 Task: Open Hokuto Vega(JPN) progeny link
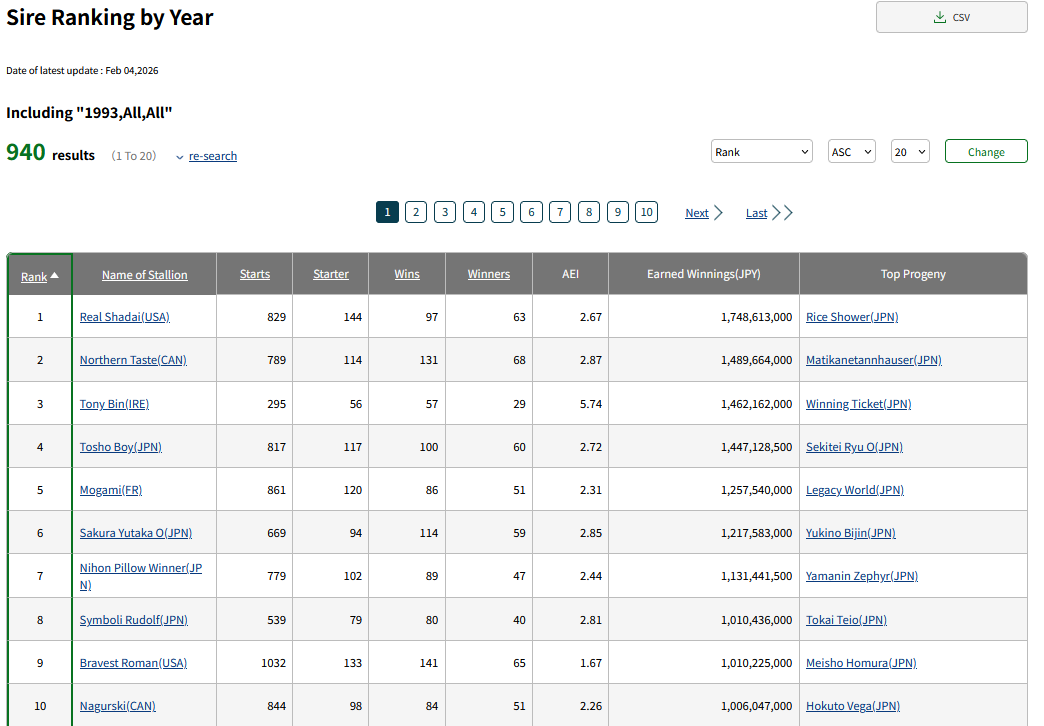(853, 706)
